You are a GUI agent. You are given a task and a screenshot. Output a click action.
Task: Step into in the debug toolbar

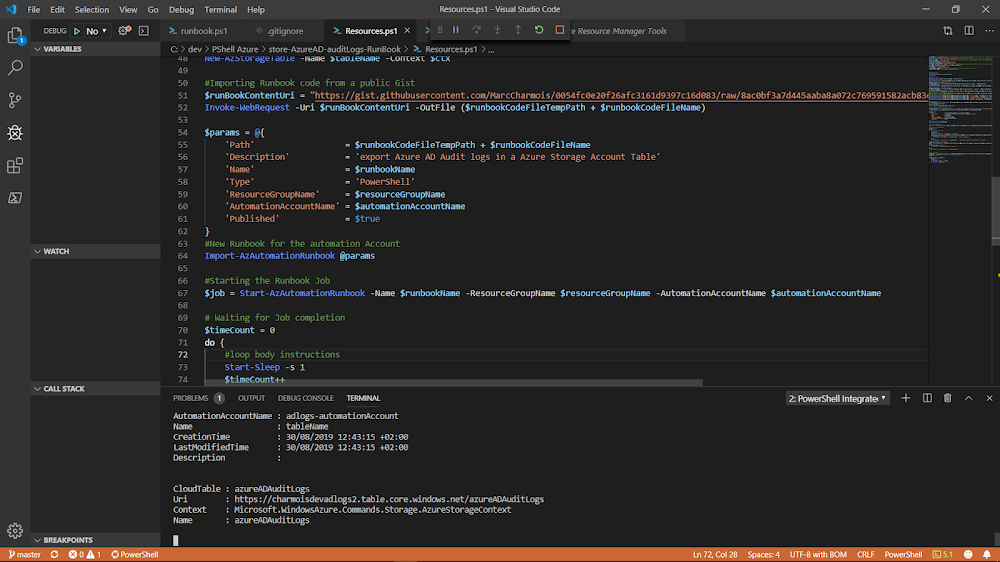point(497,30)
